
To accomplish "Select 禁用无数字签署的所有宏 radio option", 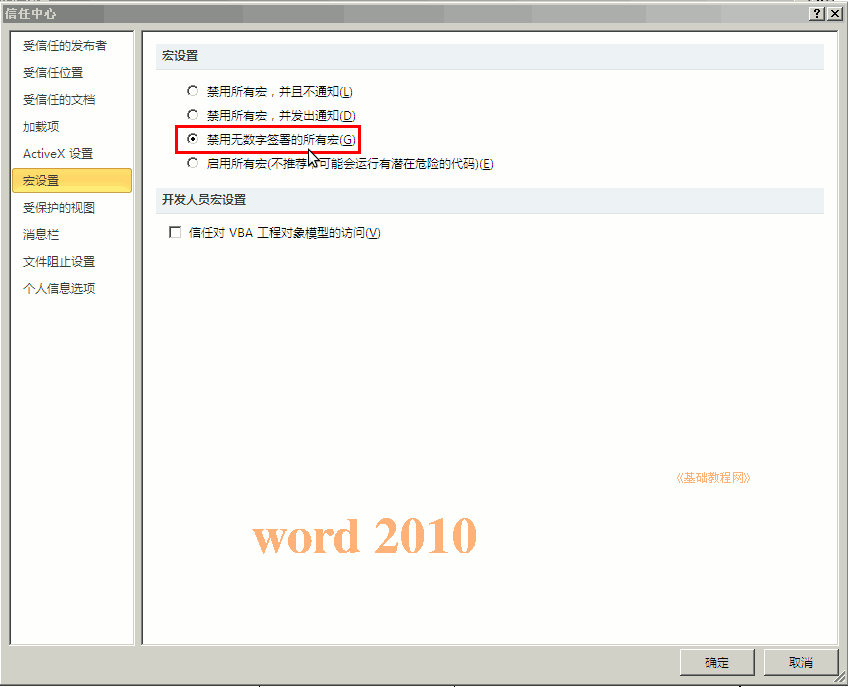I will point(193,139).
